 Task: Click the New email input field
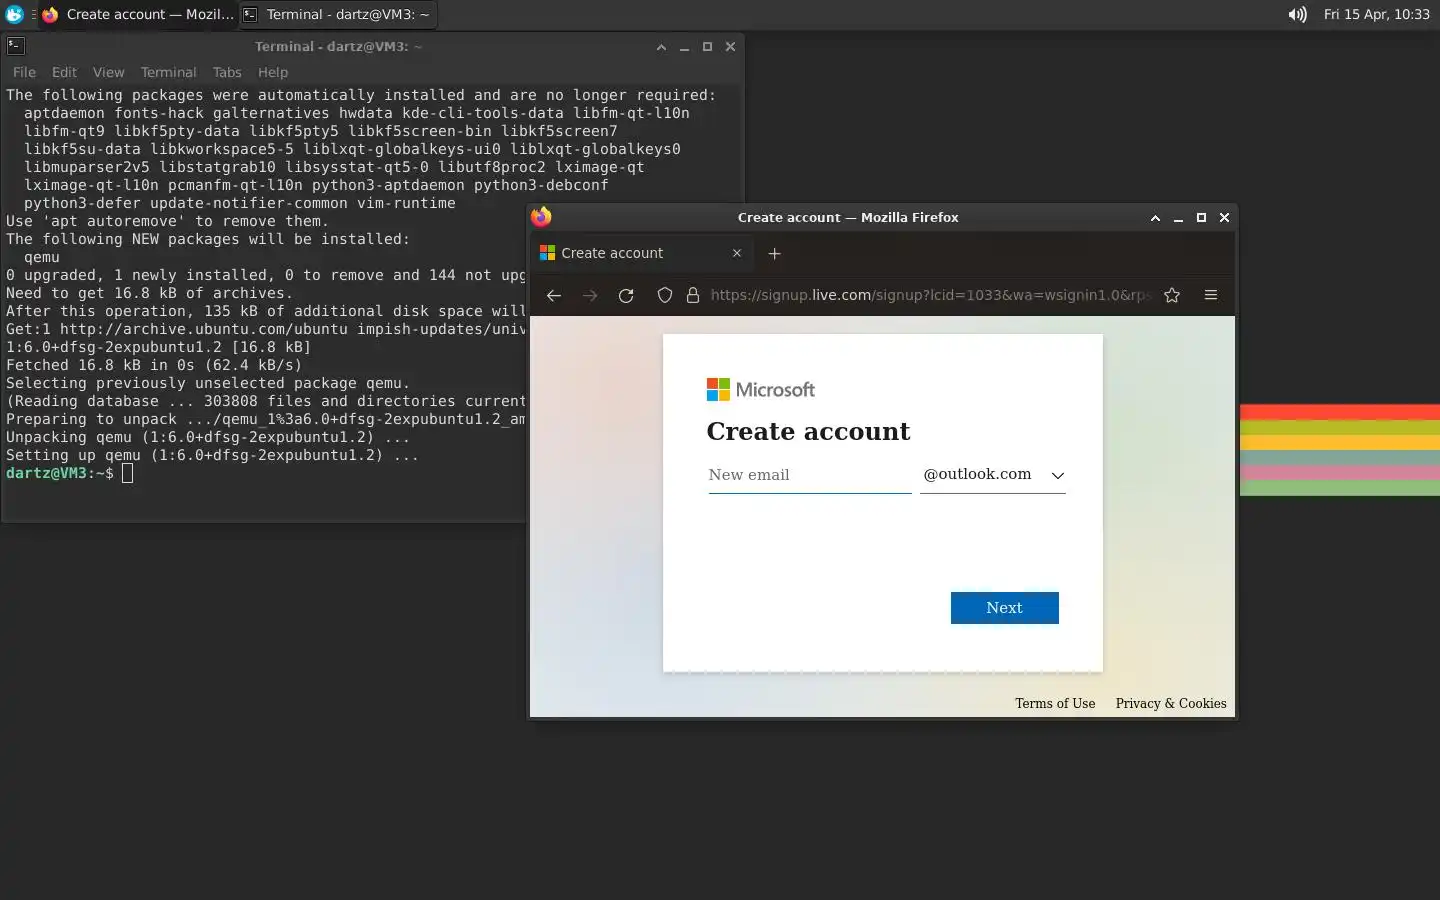[810, 475]
